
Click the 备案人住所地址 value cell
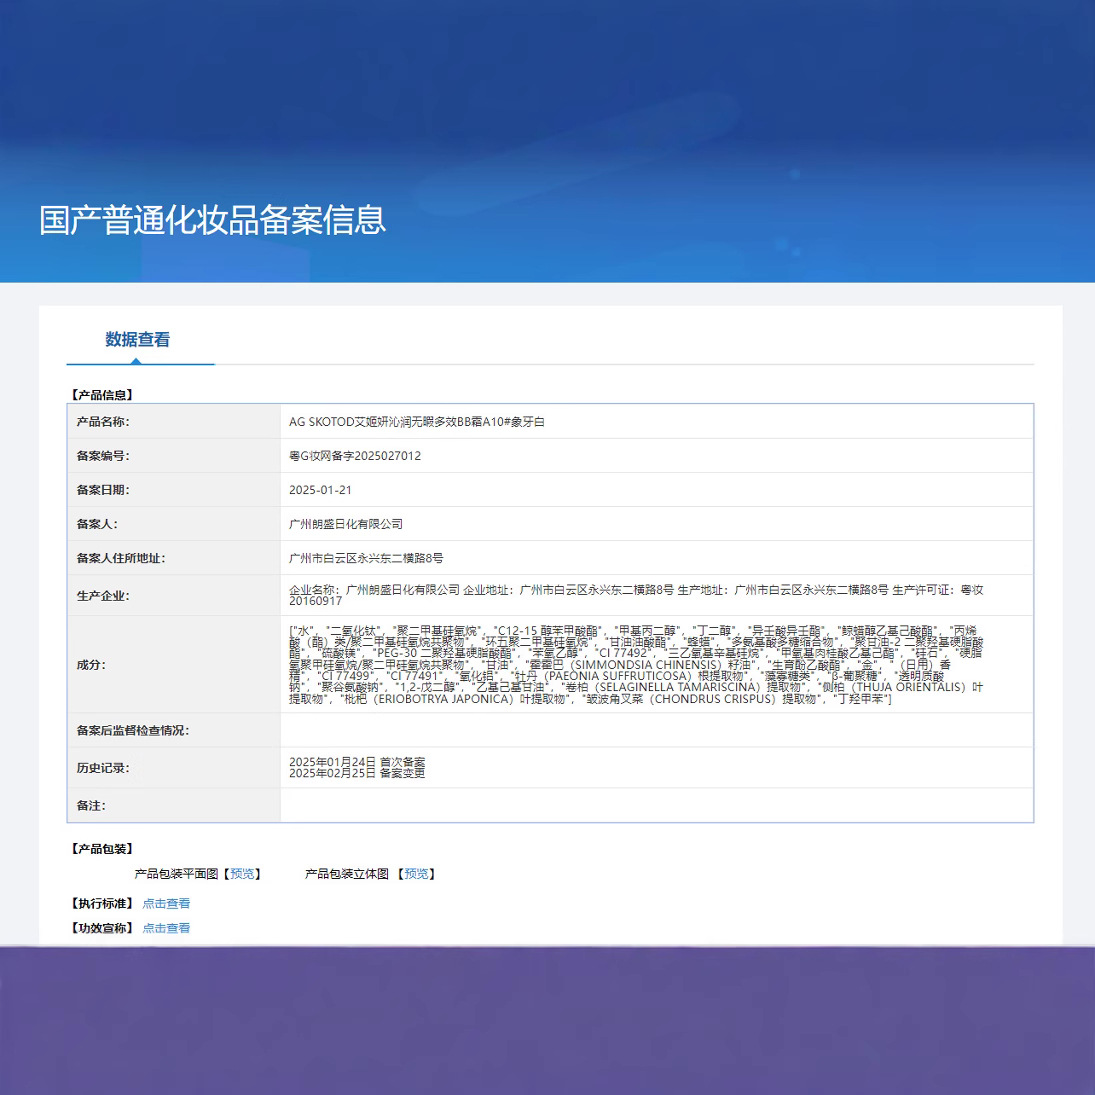click(656, 558)
